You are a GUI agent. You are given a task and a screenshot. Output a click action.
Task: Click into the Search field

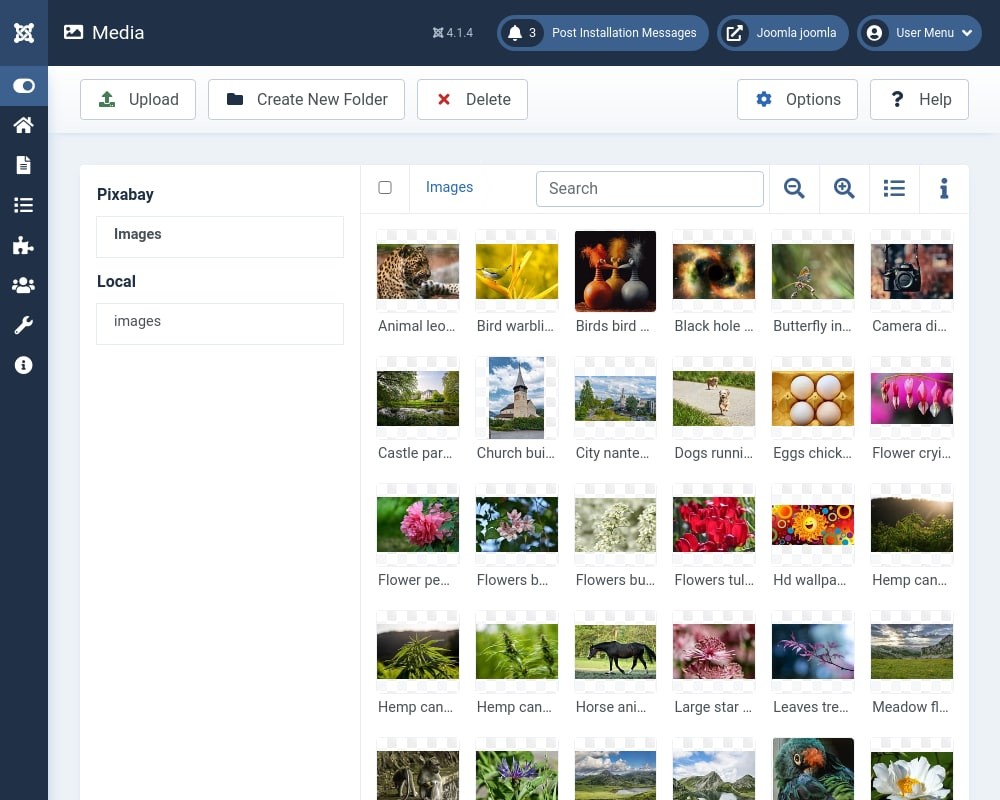[650, 189]
